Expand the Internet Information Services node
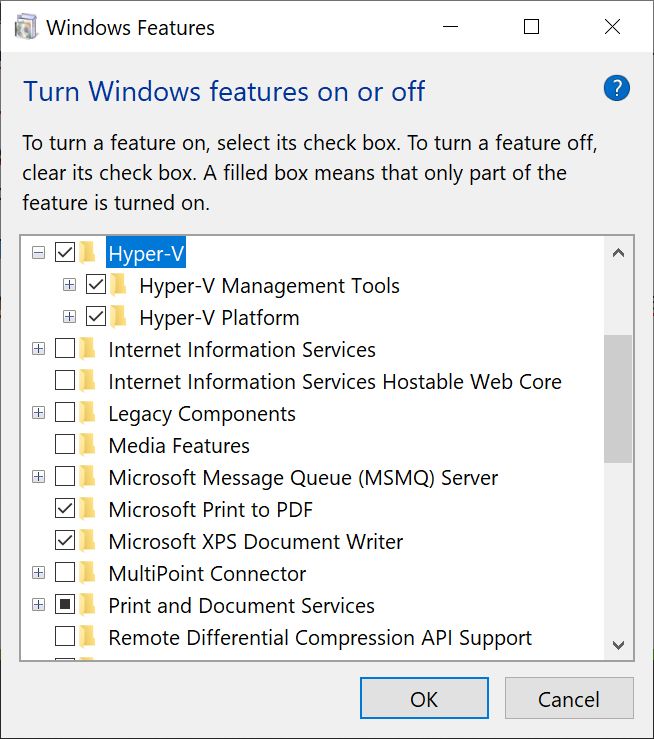 click(x=38, y=349)
